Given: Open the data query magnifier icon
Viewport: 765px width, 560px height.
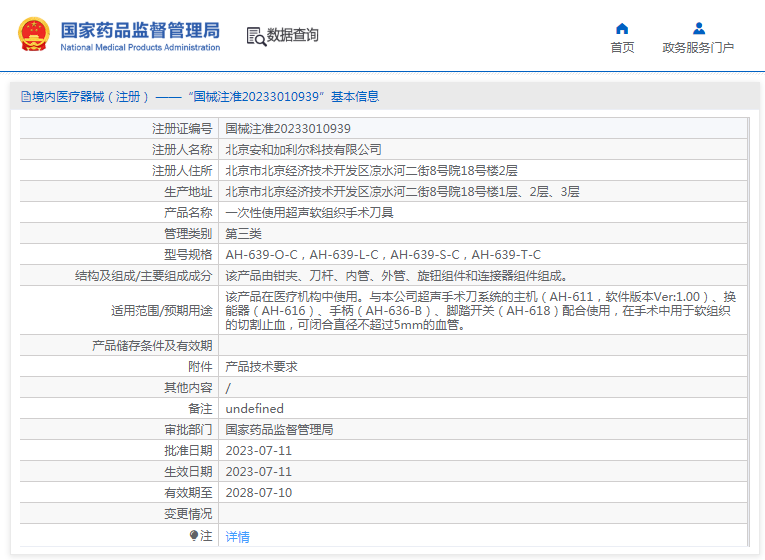Looking at the screenshot, I should [256, 37].
